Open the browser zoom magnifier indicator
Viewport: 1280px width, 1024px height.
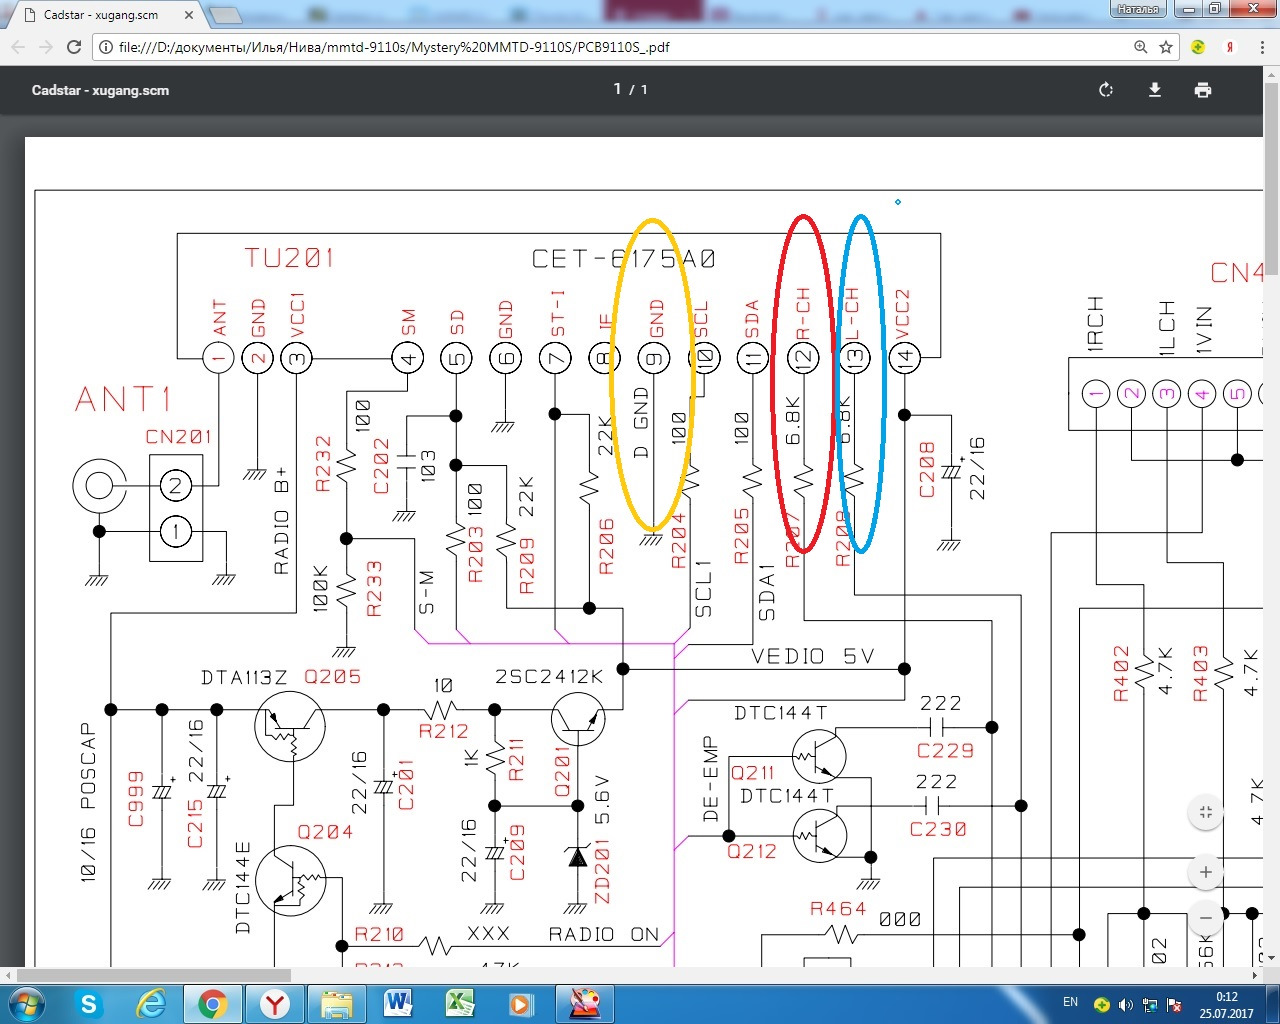[1141, 47]
